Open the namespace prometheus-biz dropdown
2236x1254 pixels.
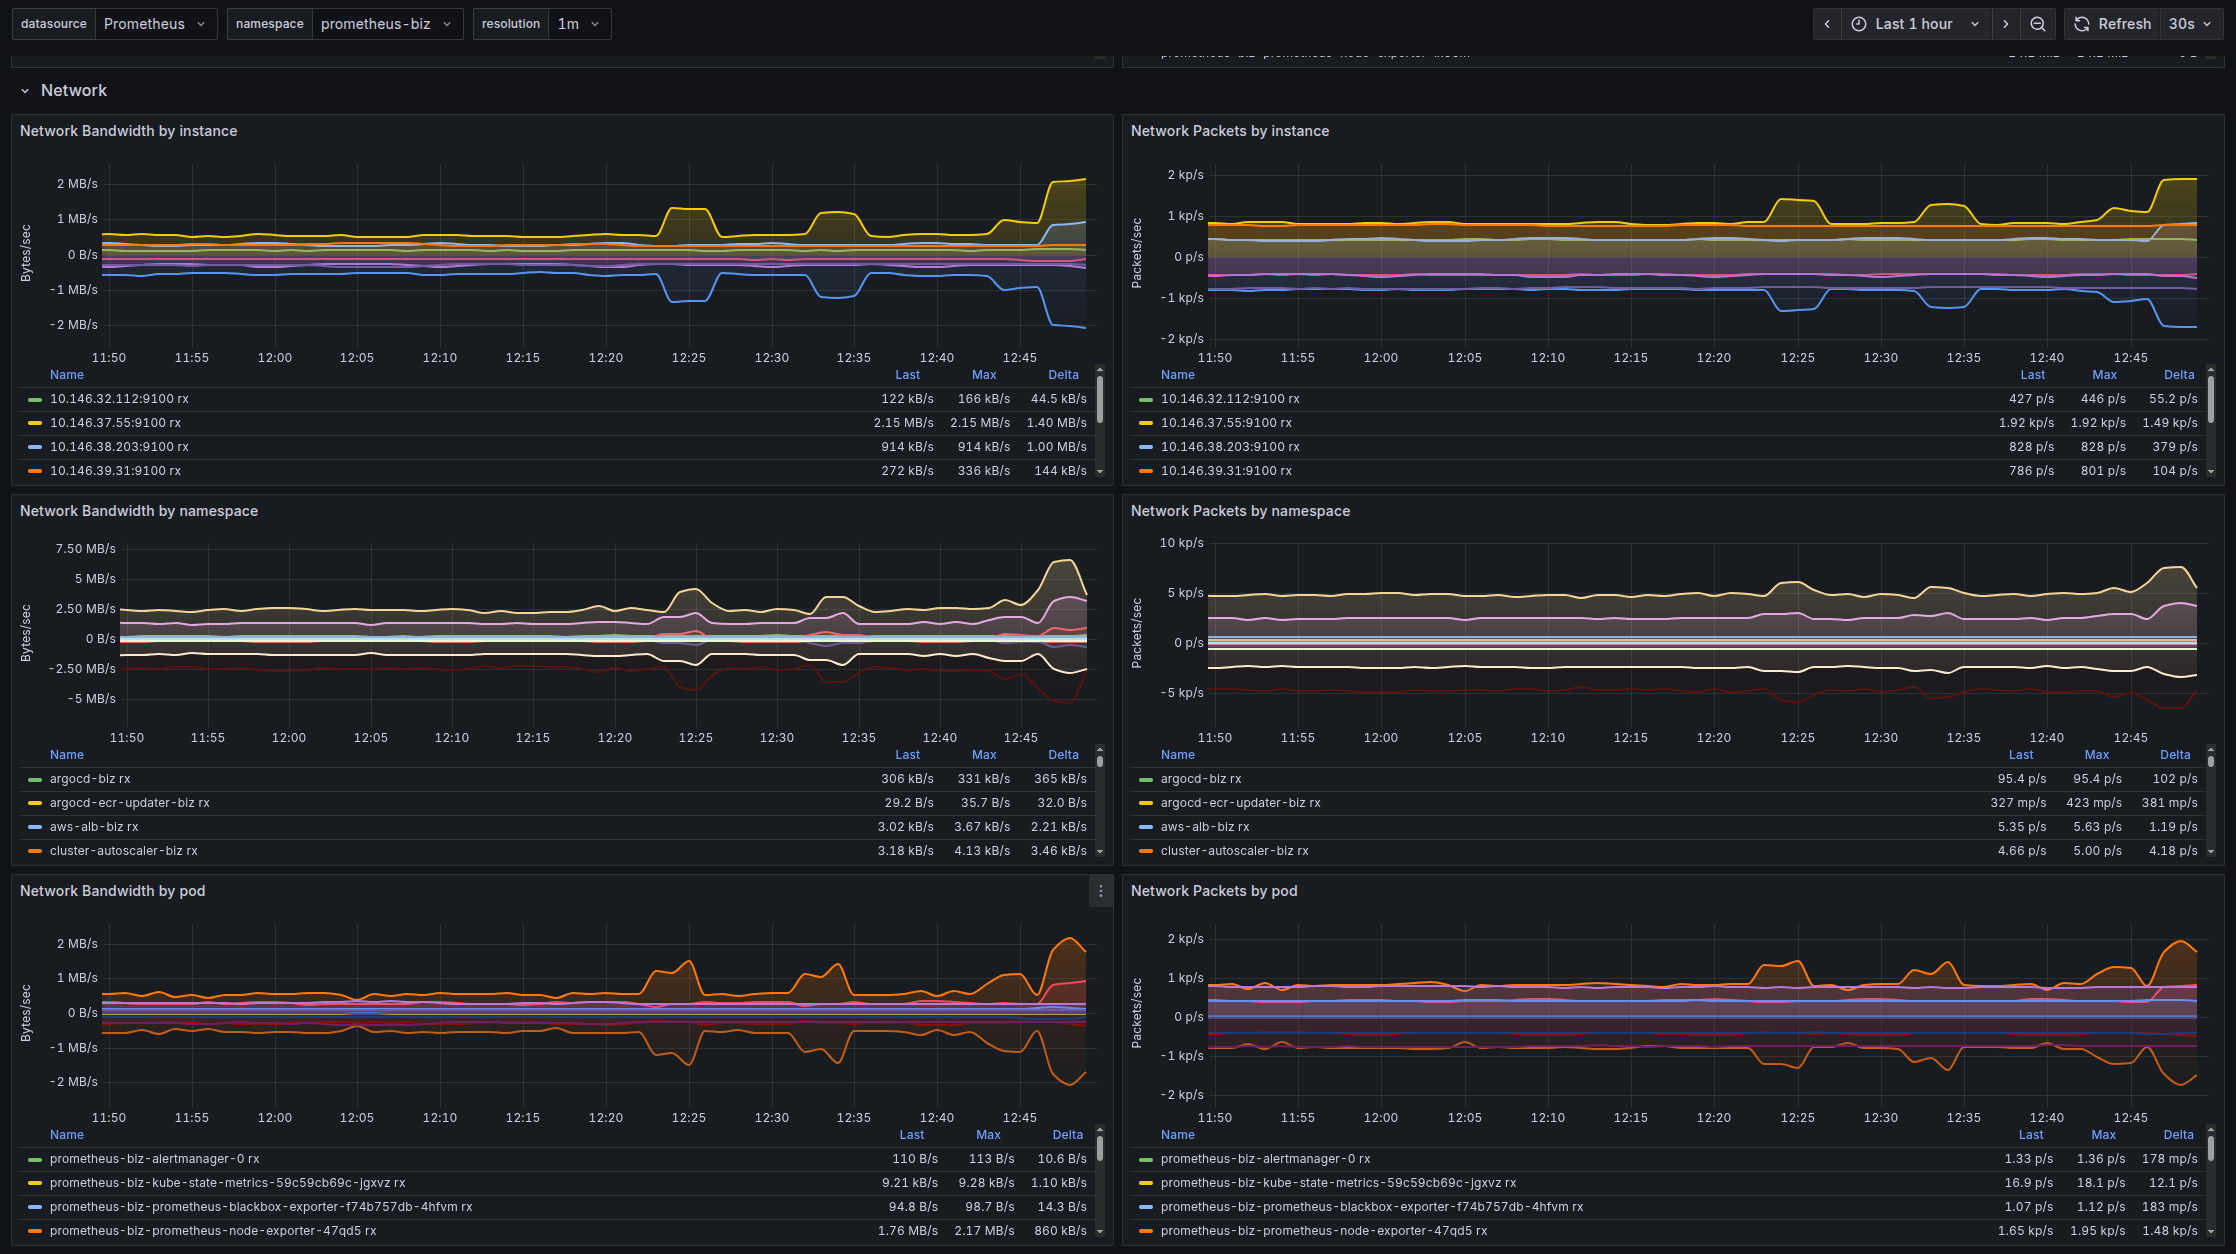386,24
